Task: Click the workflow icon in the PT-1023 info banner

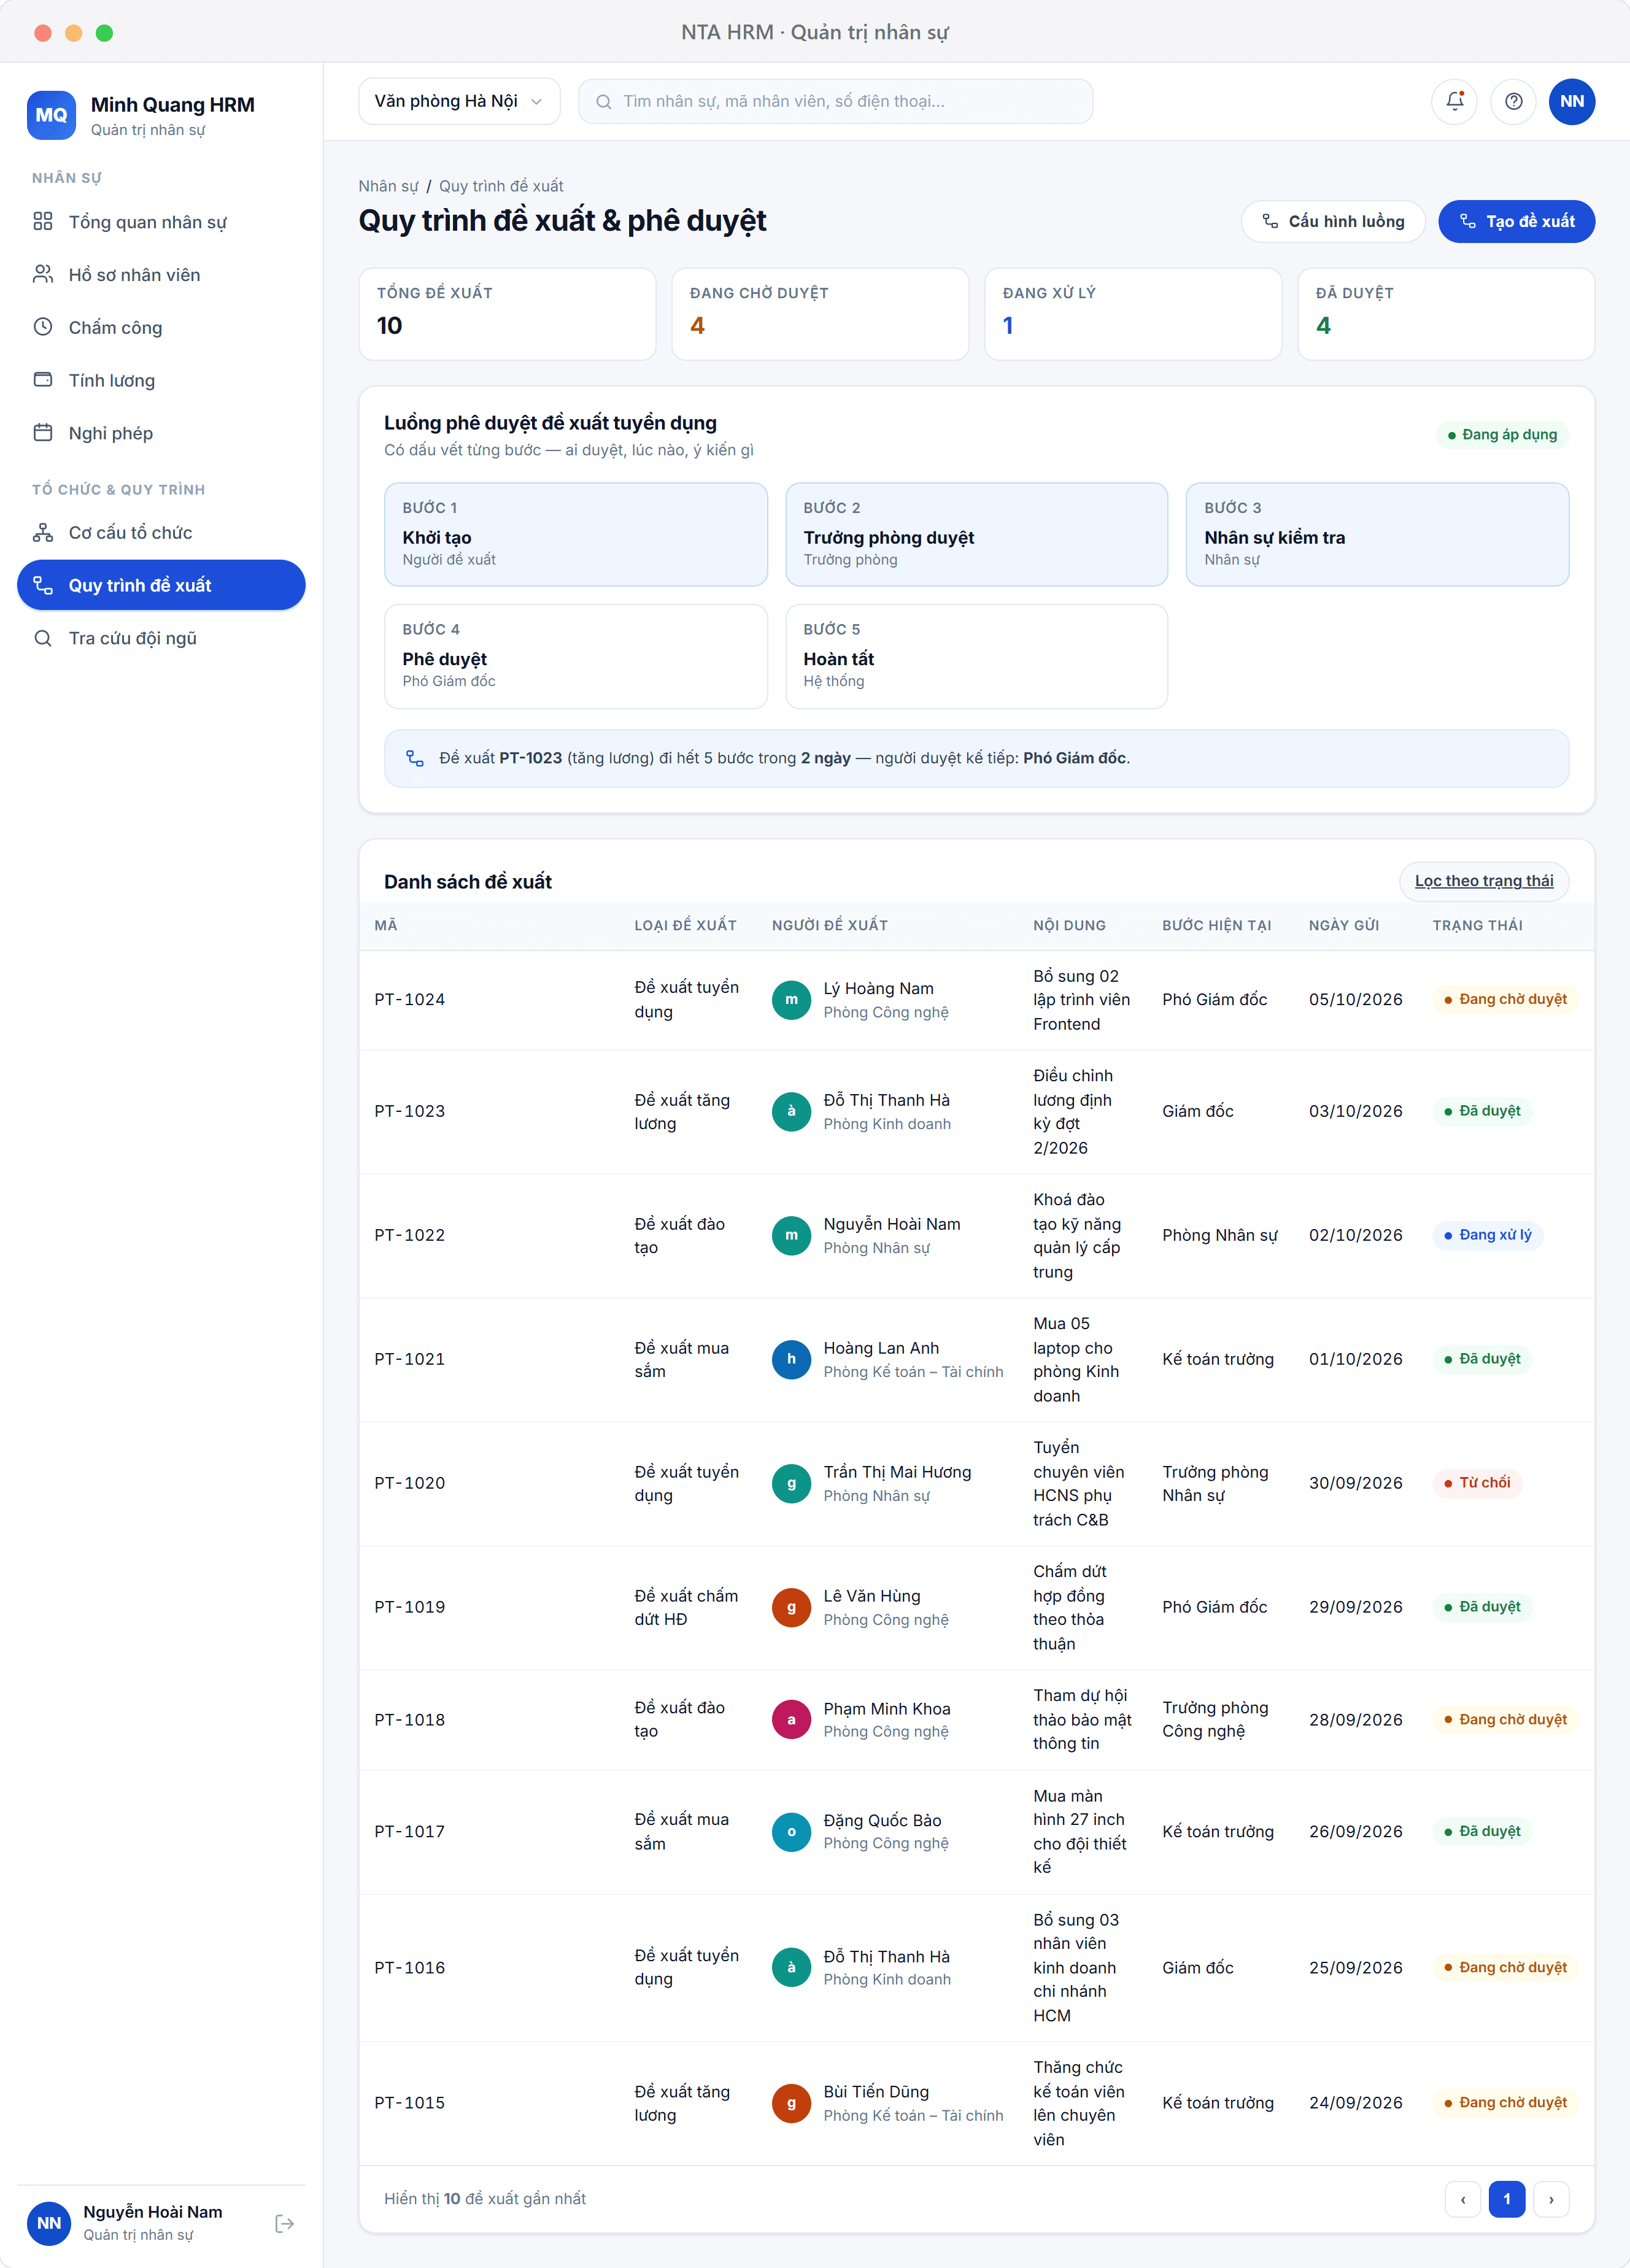Action: click(x=415, y=758)
